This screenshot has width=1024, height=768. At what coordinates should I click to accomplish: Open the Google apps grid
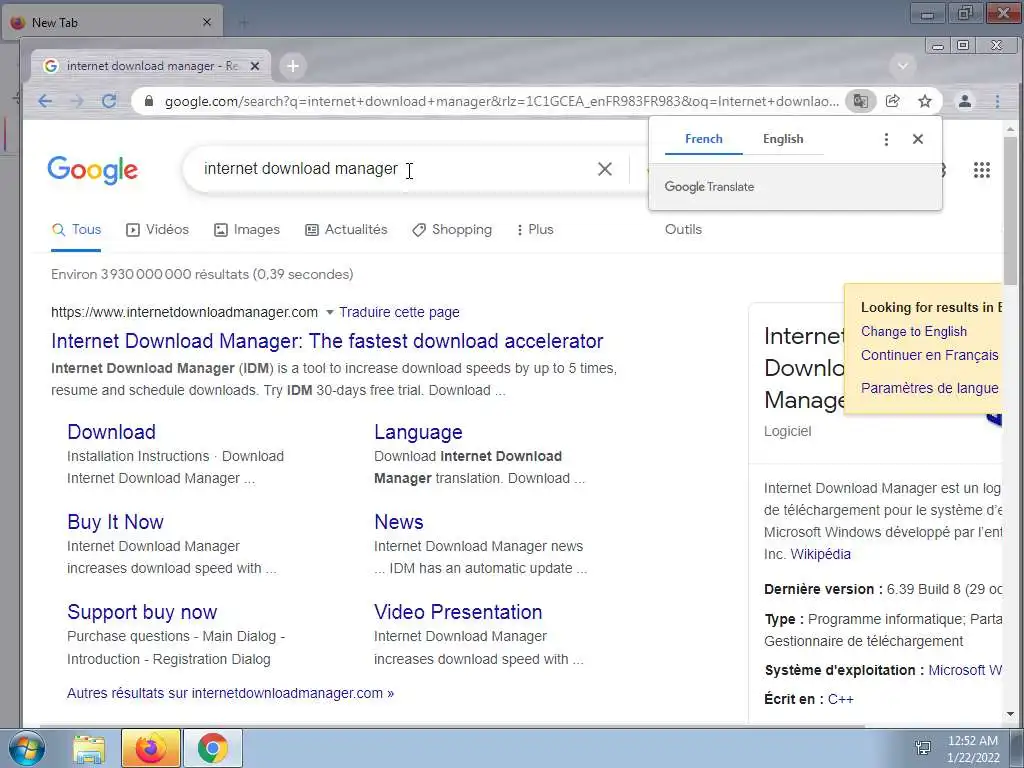point(982,170)
